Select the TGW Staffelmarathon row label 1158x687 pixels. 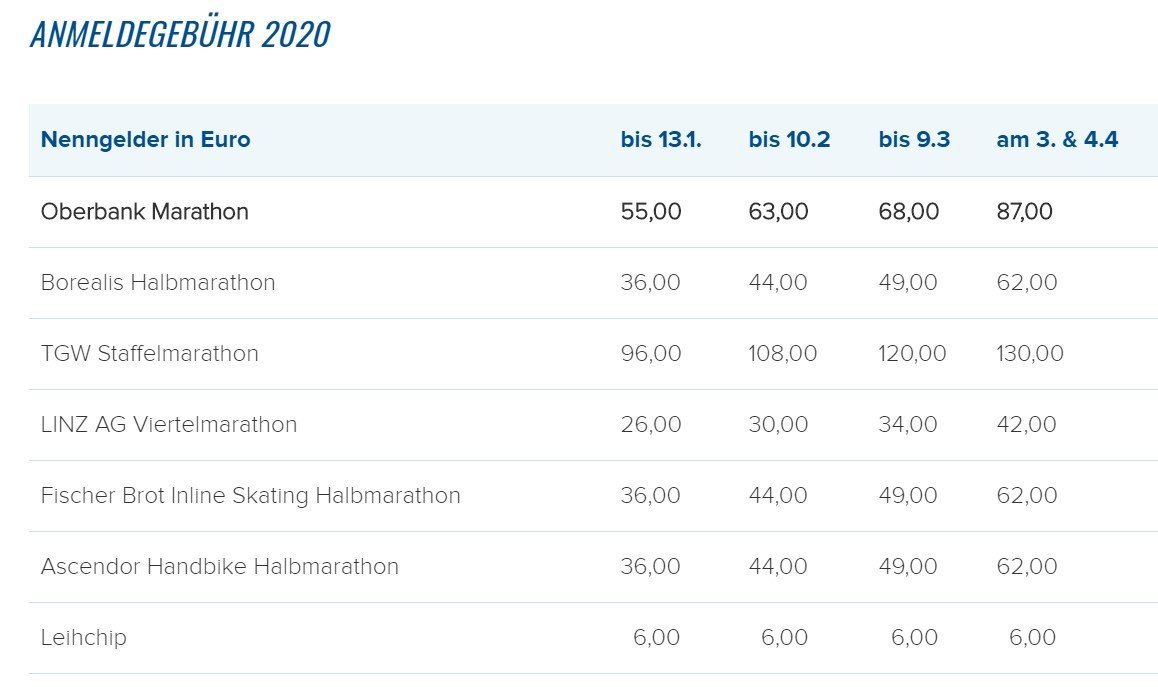150,354
